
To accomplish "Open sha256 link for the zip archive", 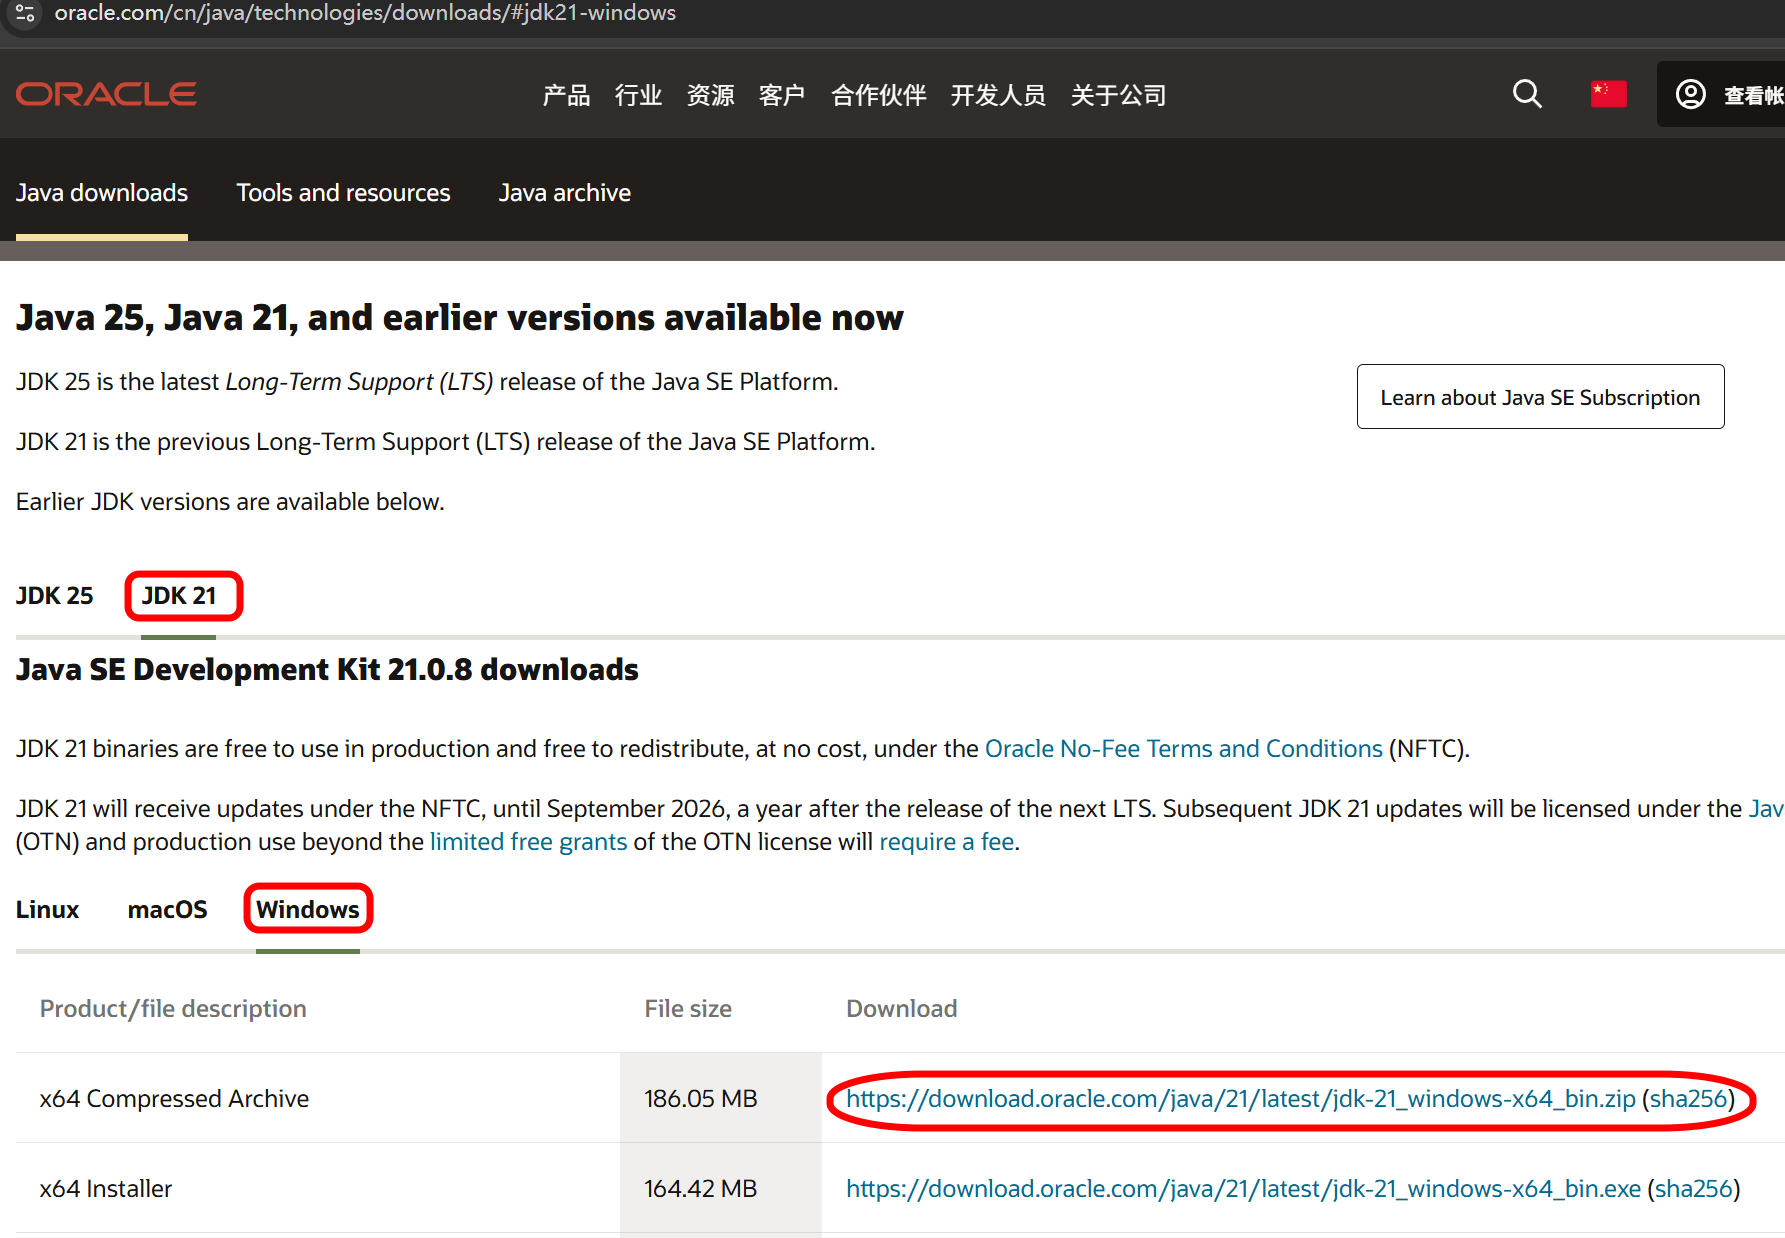I will click(1689, 1099).
